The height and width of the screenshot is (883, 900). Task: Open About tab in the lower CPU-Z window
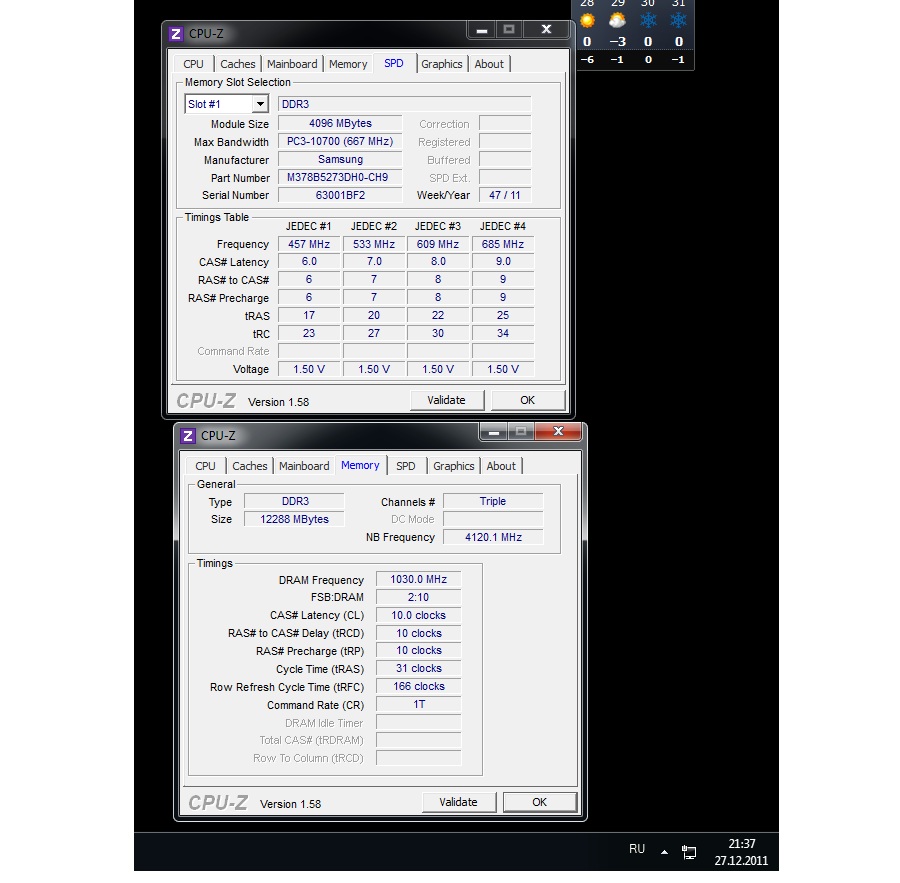coord(501,466)
